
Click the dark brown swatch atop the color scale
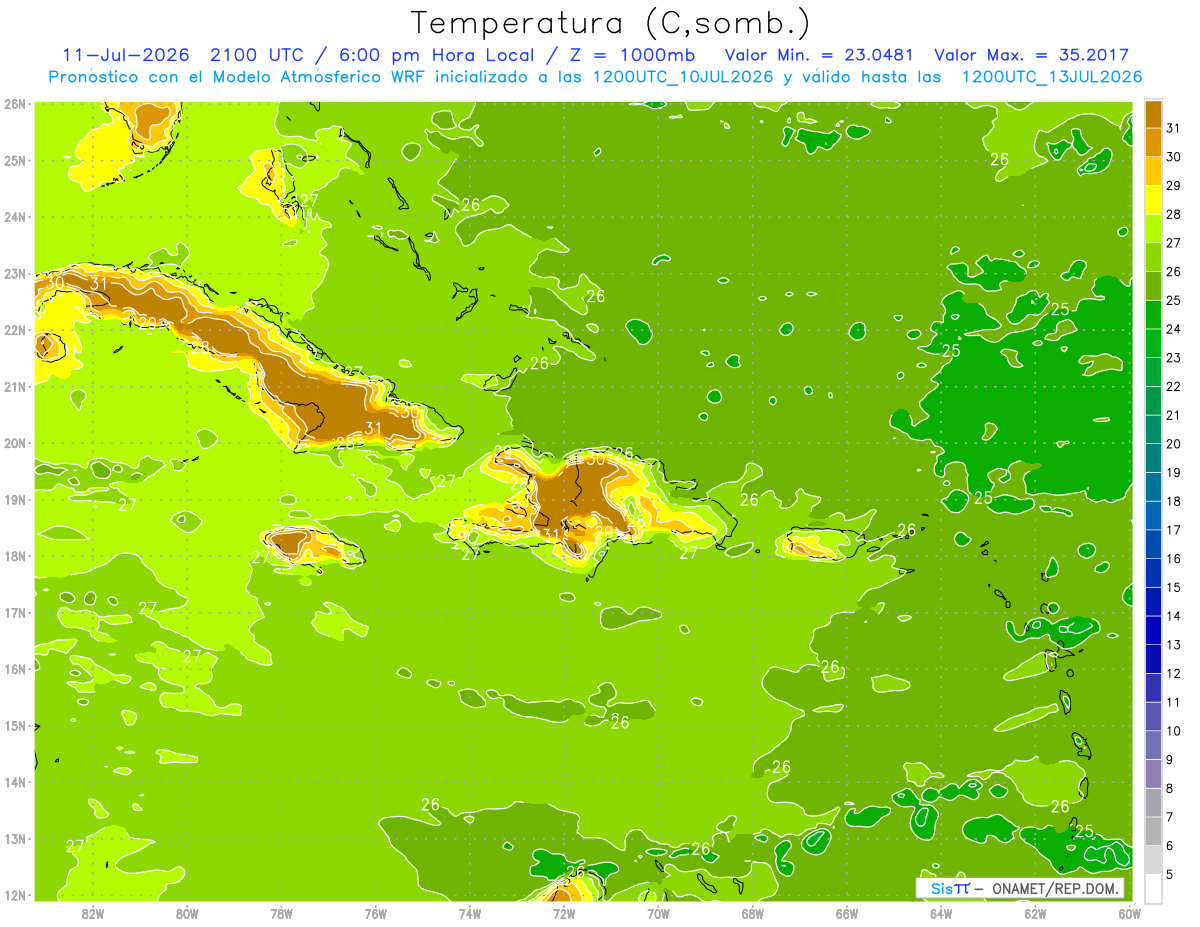(1153, 113)
